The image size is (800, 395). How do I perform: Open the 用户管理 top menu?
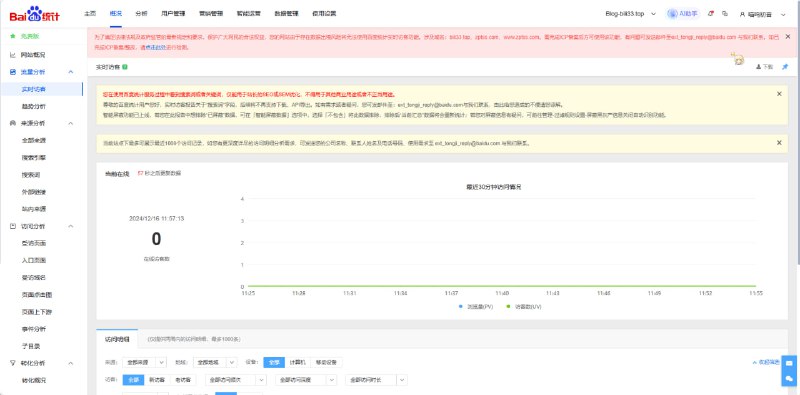tap(173, 14)
